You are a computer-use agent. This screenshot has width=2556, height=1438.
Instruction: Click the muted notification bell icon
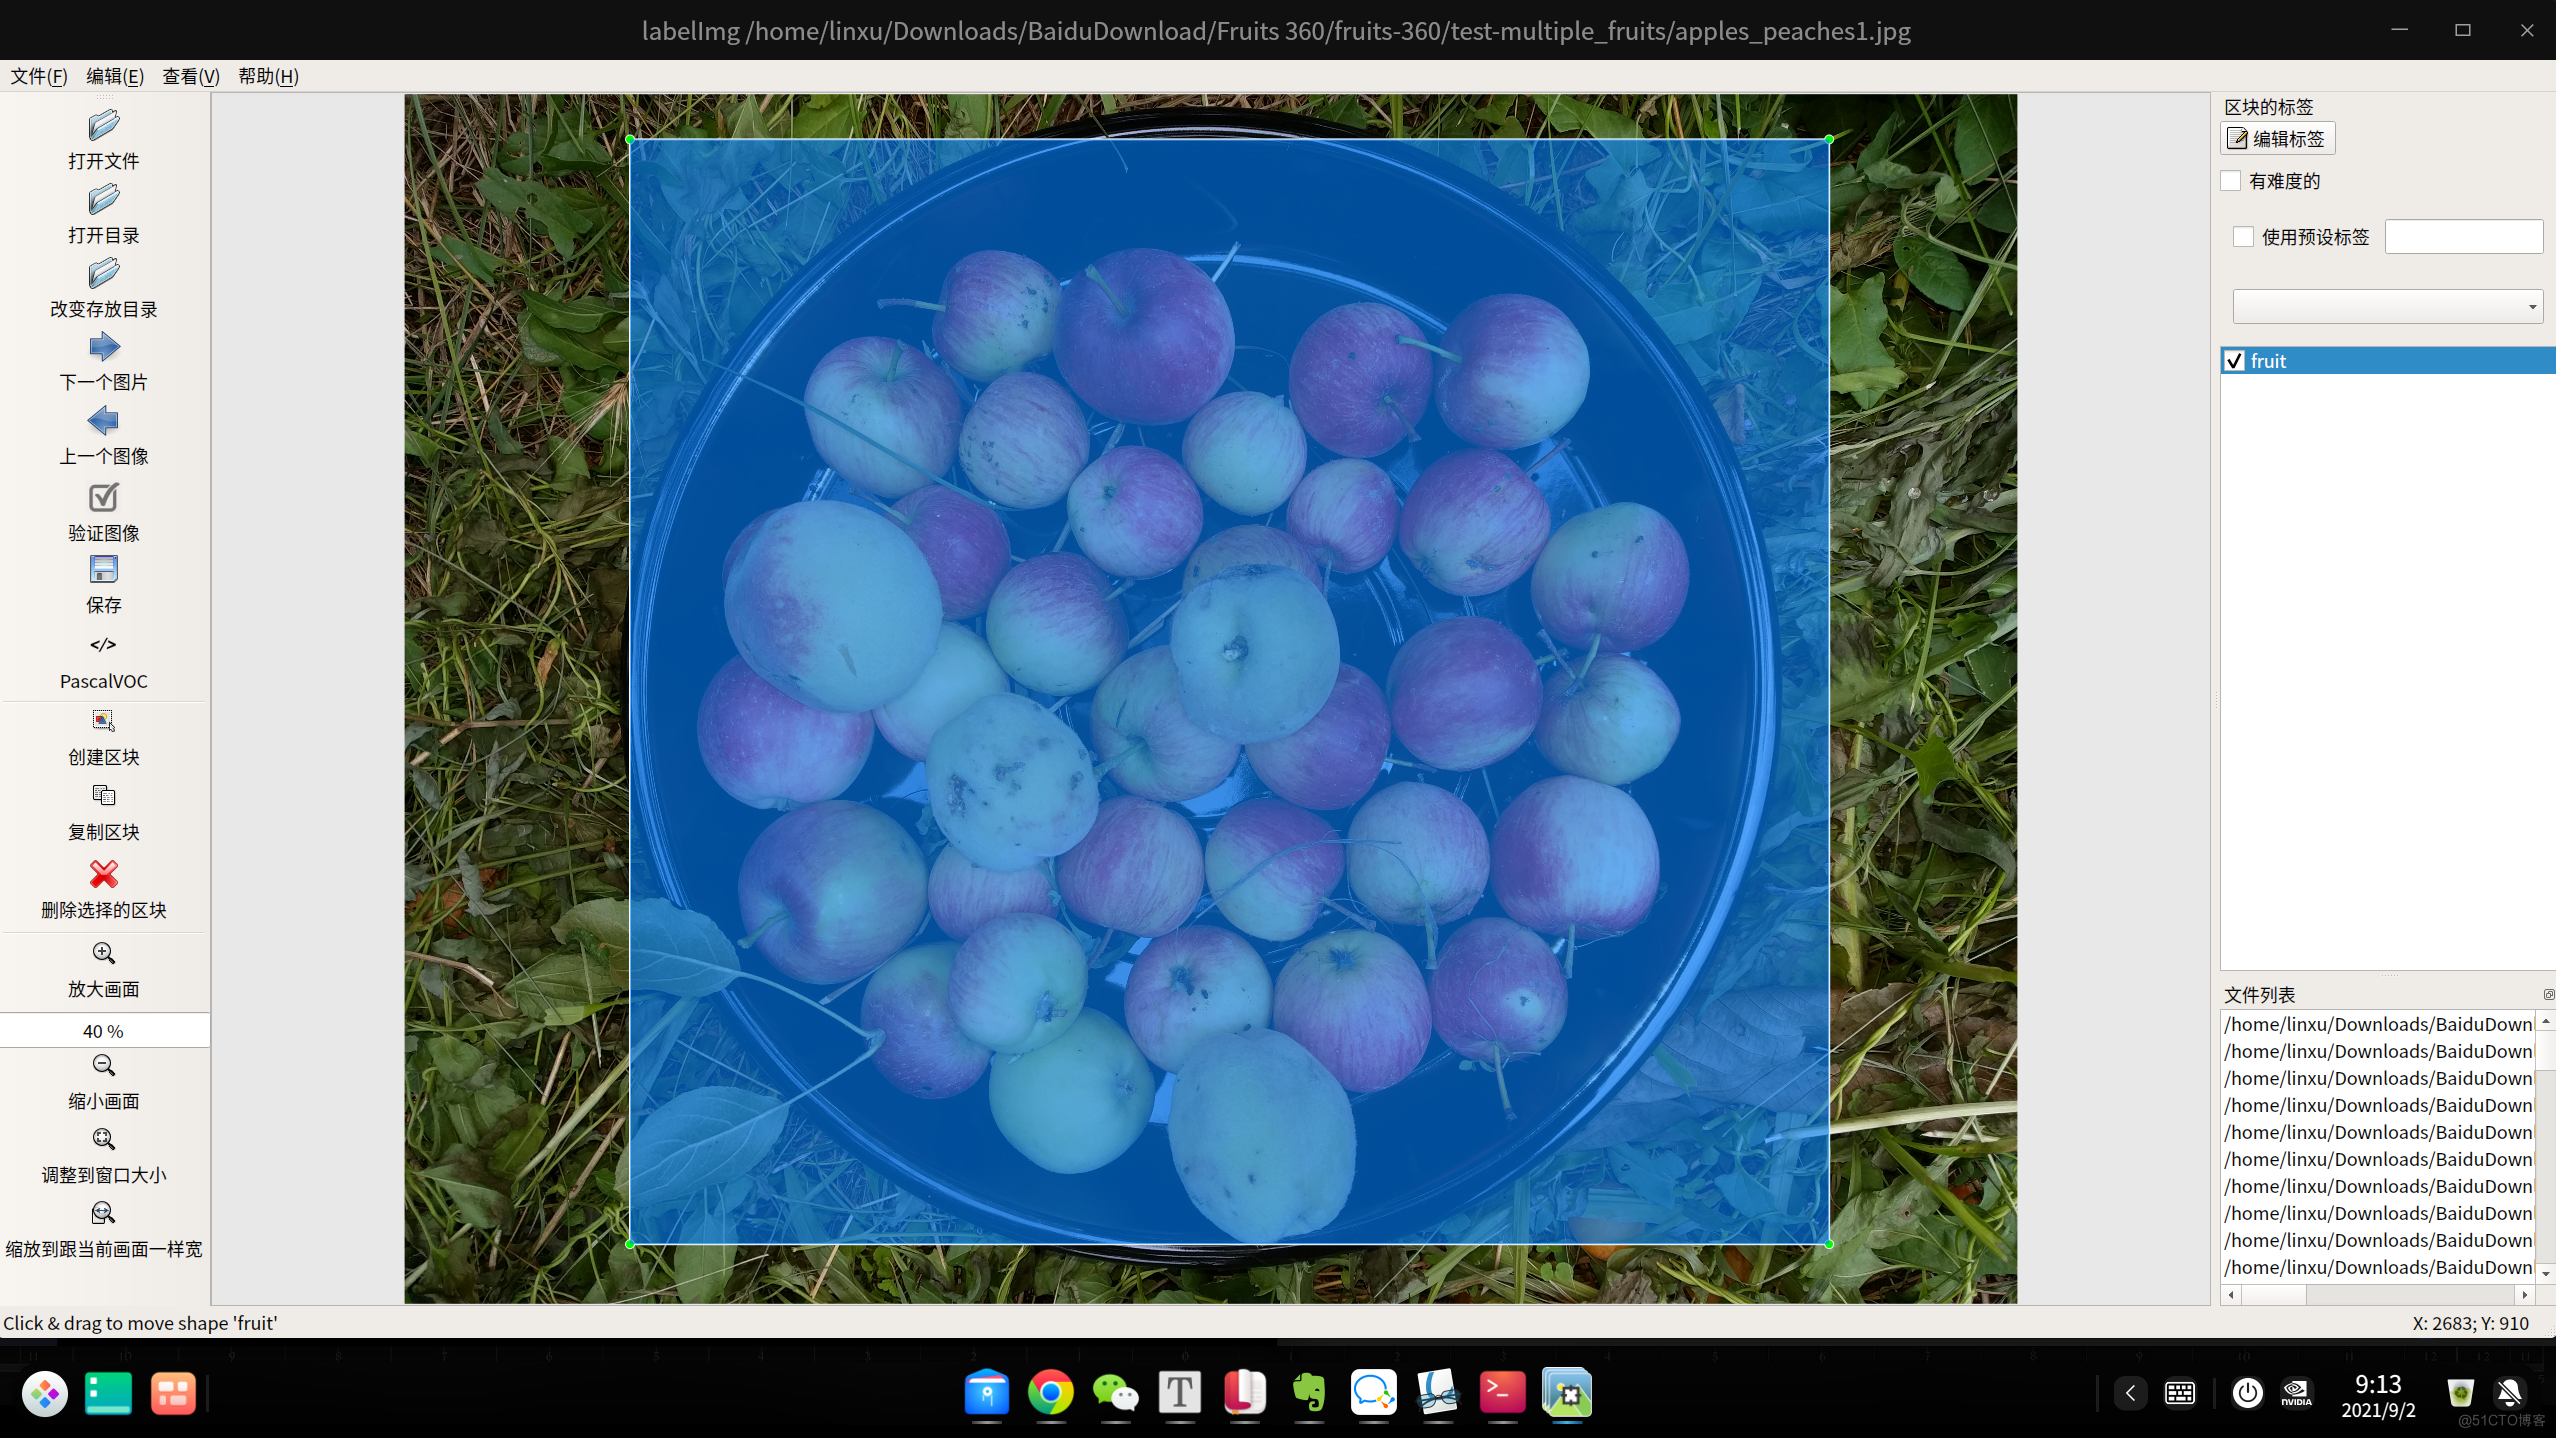[x=2509, y=1393]
